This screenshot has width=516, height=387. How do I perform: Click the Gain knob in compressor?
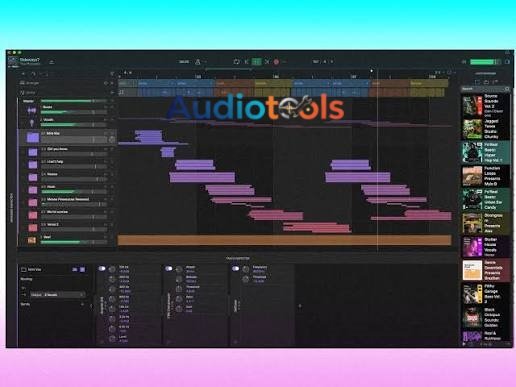[x=179, y=309]
